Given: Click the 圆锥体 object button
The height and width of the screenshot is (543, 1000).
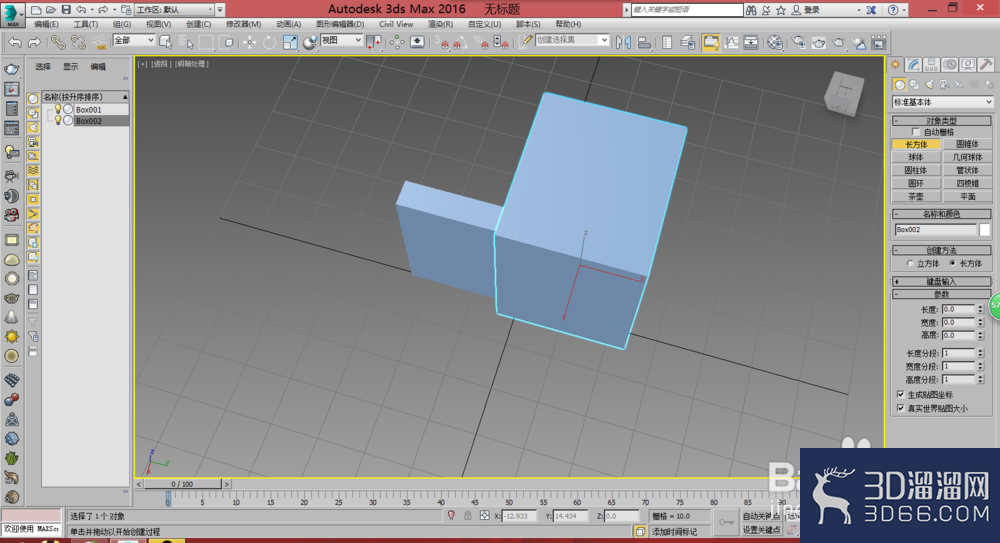Looking at the screenshot, I should pos(967,144).
